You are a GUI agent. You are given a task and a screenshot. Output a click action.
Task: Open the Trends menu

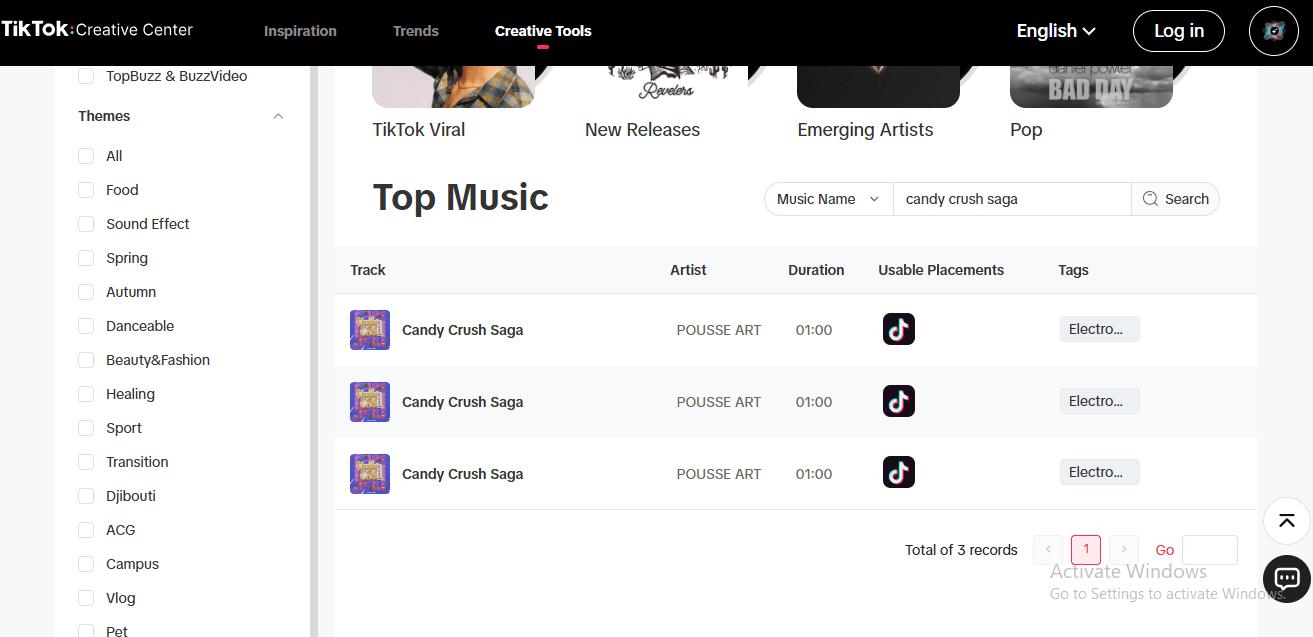[x=416, y=31]
